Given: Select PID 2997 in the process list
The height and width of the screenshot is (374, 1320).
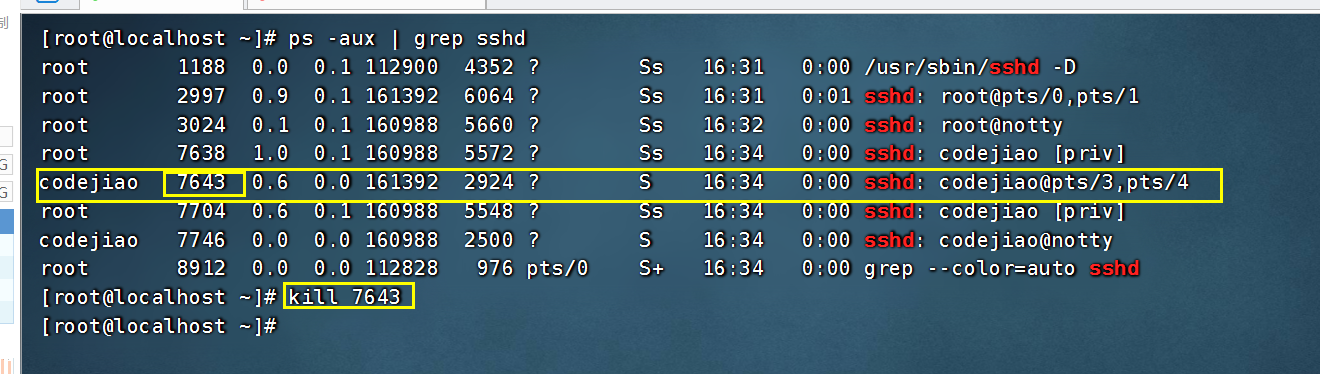Looking at the screenshot, I should pos(202,97).
